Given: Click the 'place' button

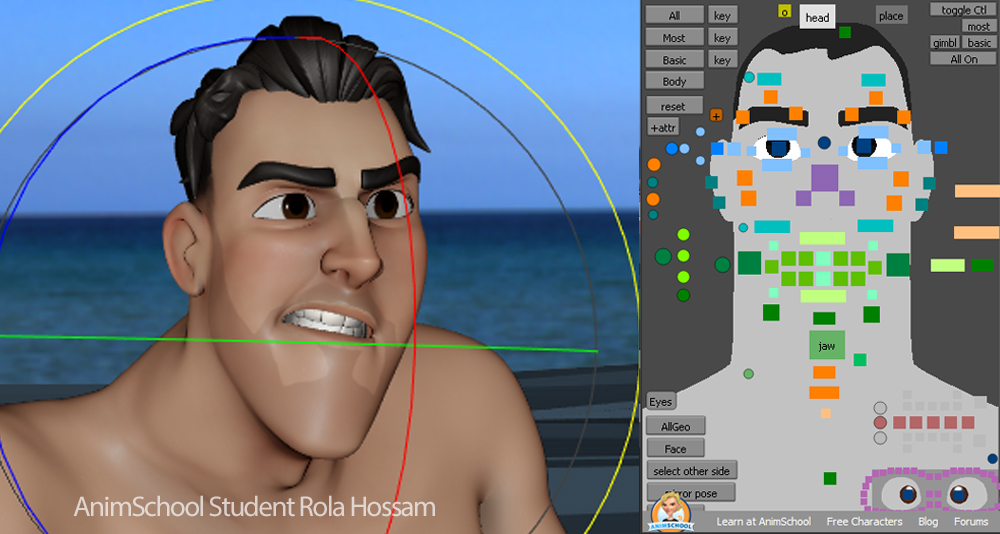Looking at the screenshot, I should click(891, 16).
